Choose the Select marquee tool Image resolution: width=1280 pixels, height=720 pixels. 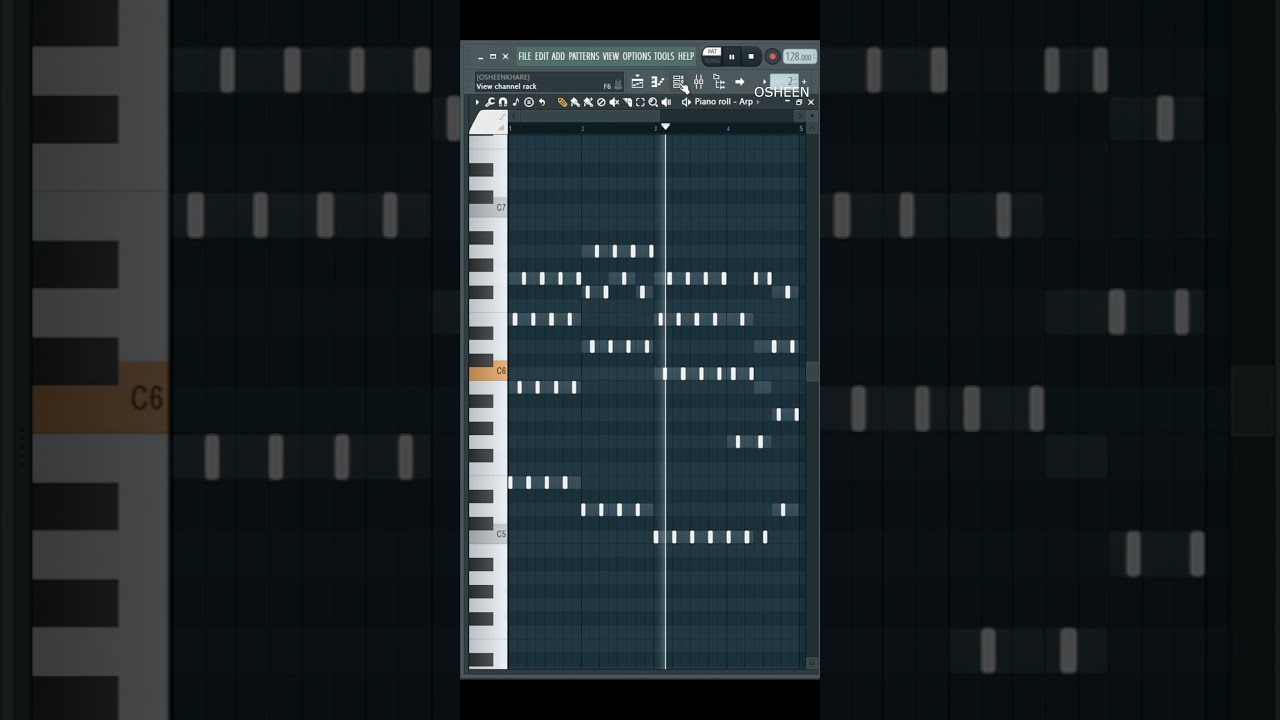[640, 102]
